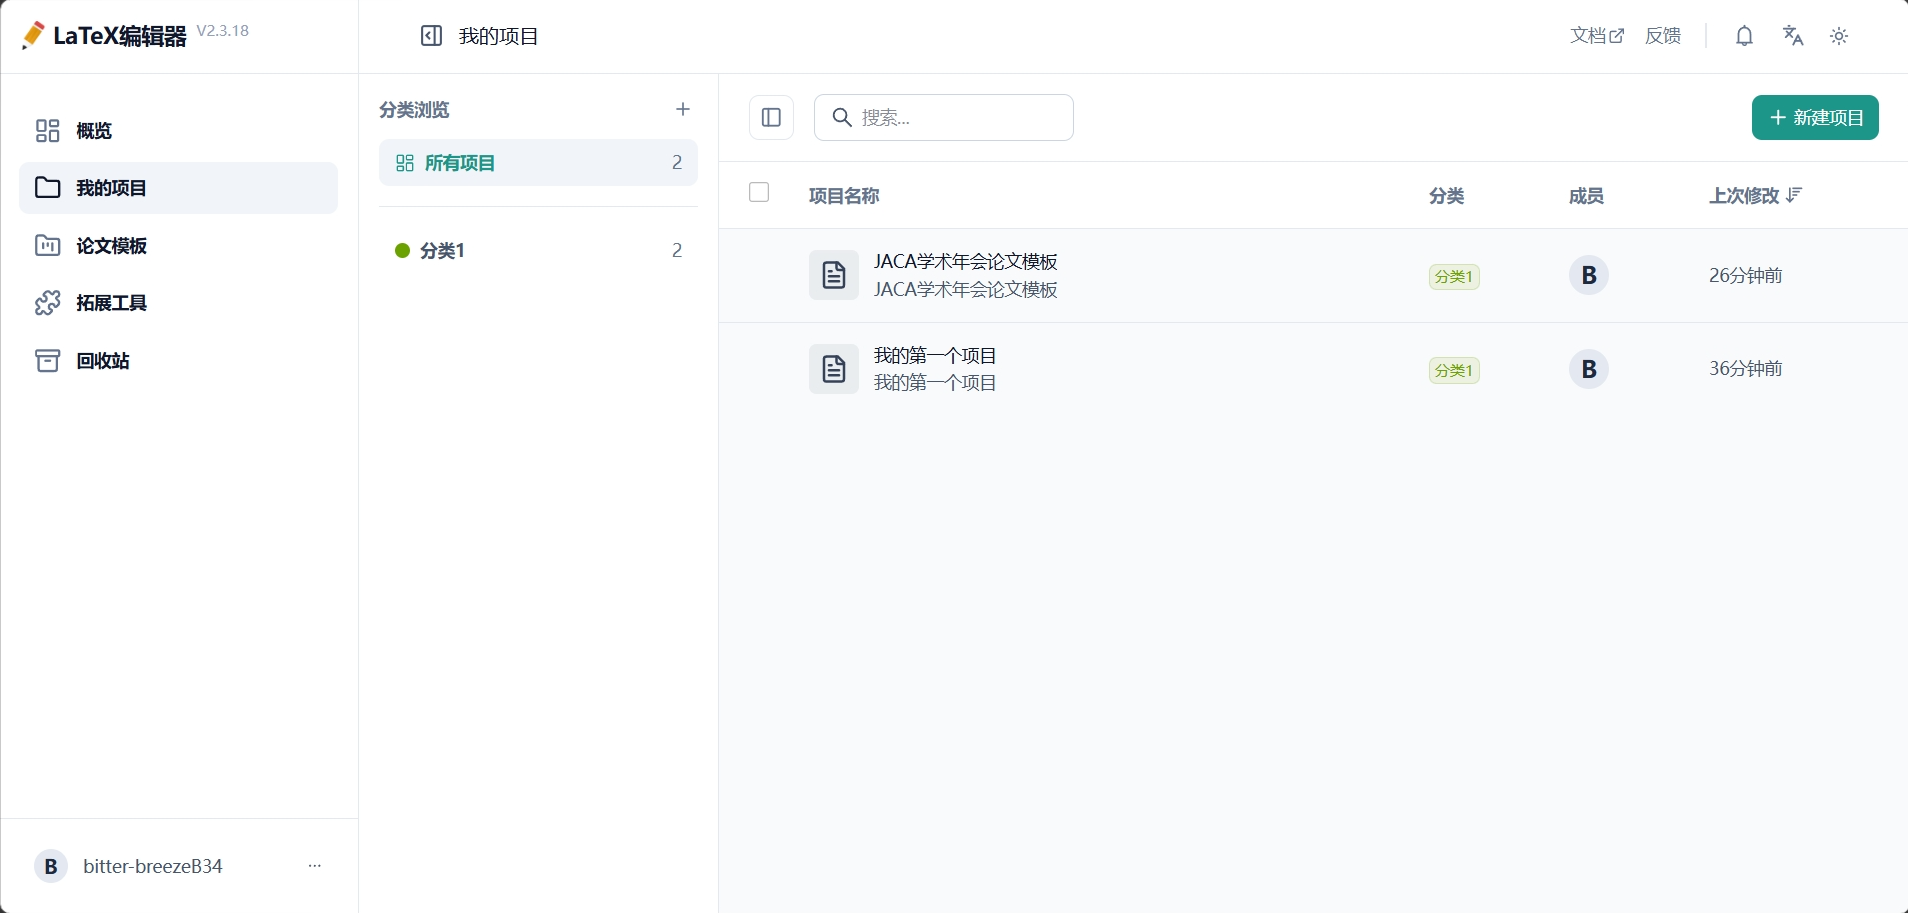1908x913 pixels.
Task: Toggle the light/dark theme sun icon
Action: (1839, 36)
